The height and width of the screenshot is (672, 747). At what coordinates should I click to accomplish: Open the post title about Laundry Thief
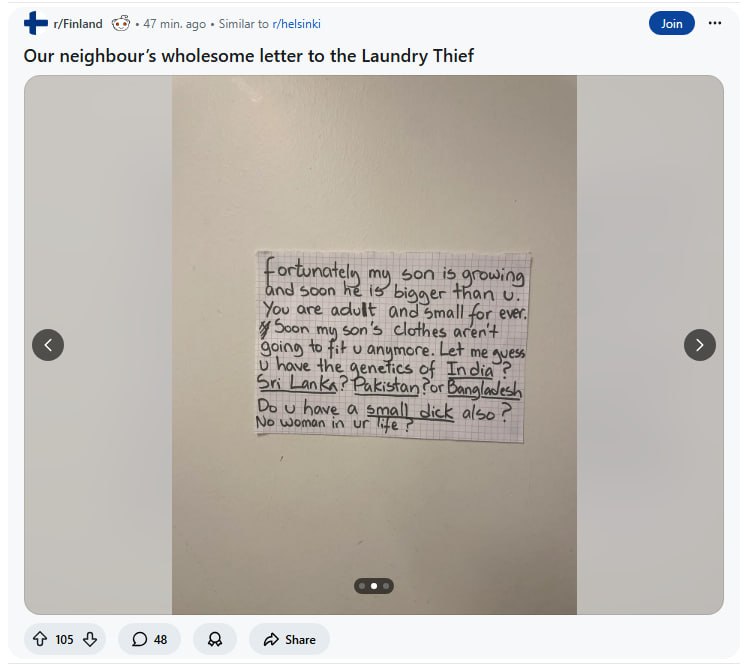[x=249, y=56]
